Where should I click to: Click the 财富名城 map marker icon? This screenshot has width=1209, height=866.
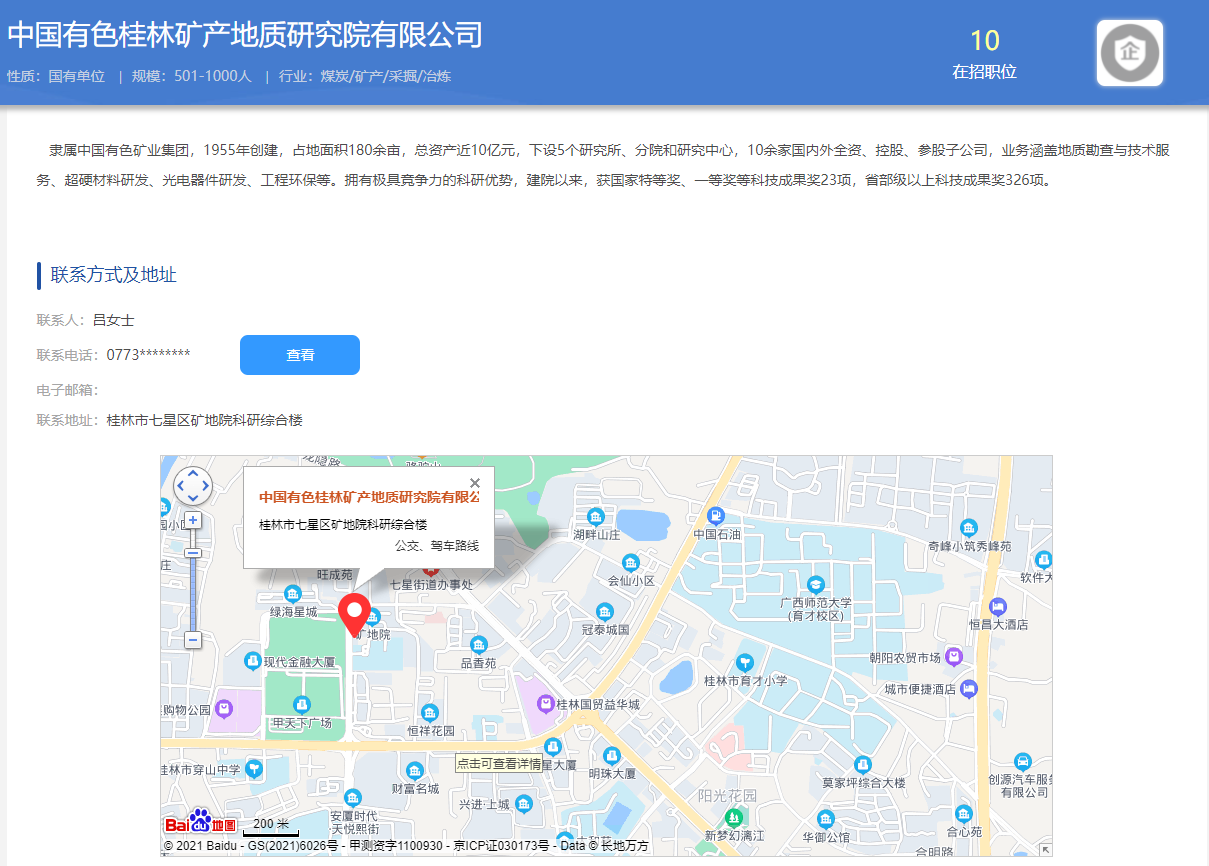click(415, 770)
